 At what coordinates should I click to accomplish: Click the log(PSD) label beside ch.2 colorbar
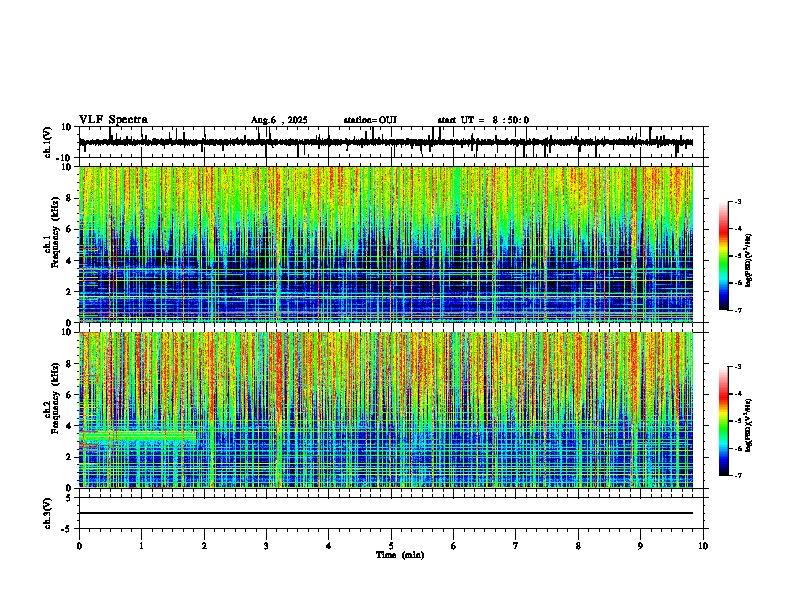tap(748, 425)
